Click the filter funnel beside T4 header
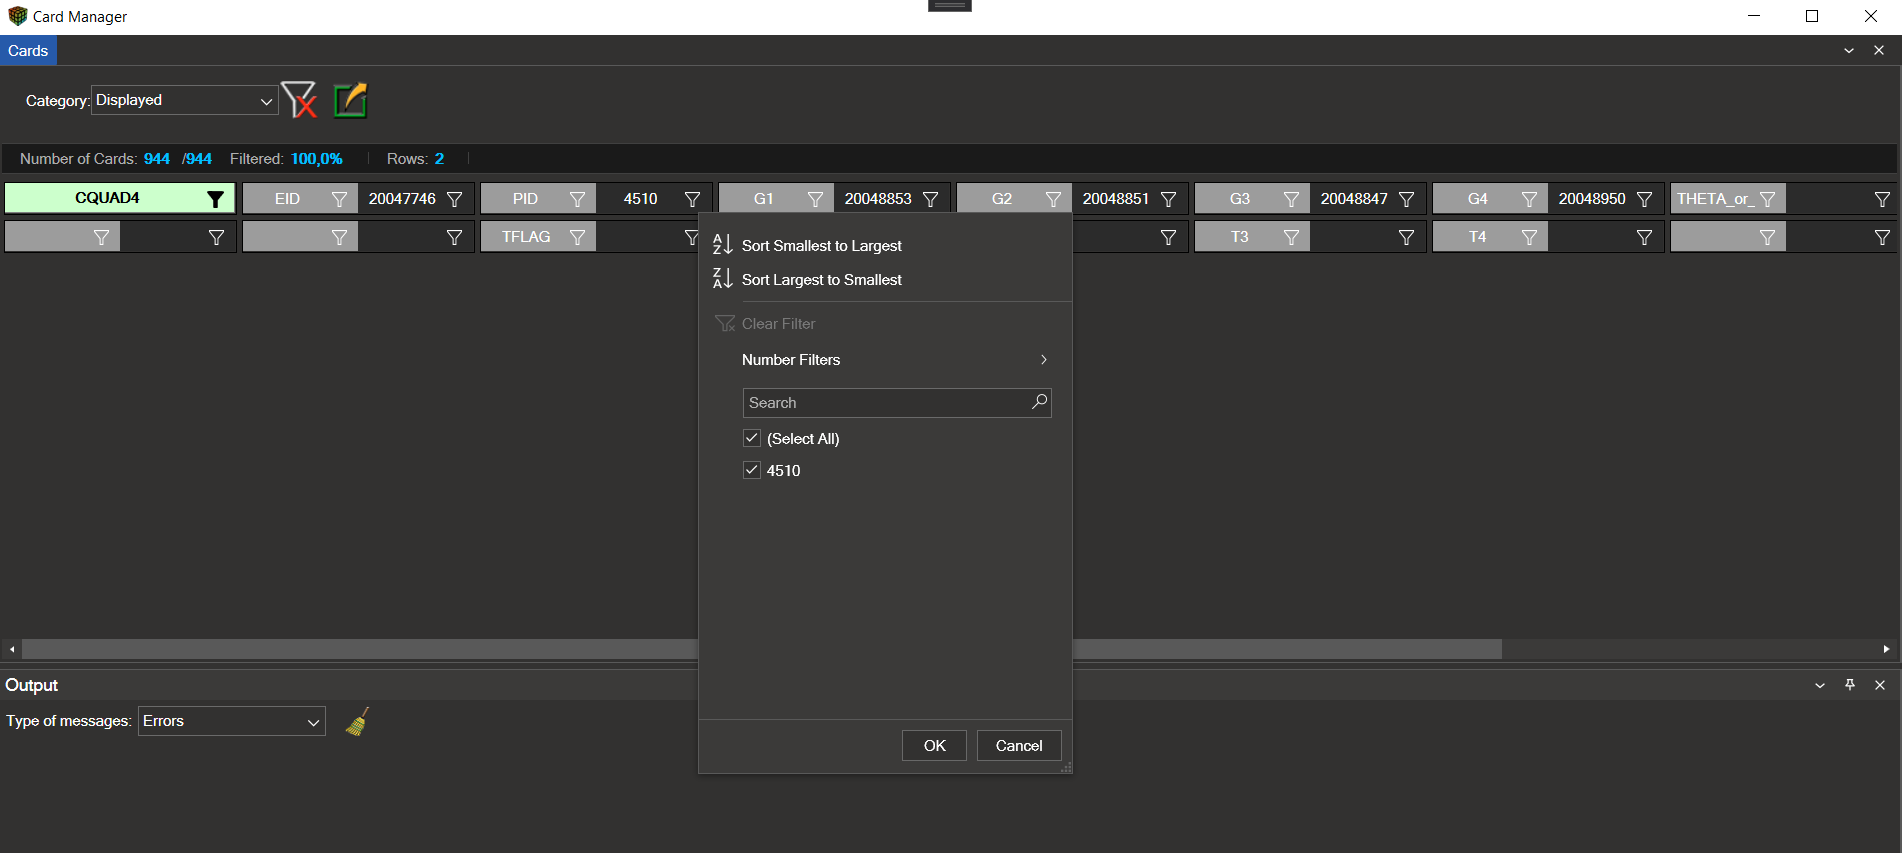Image resolution: width=1902 pixels, height=853 pixels. click(1529, 237)
